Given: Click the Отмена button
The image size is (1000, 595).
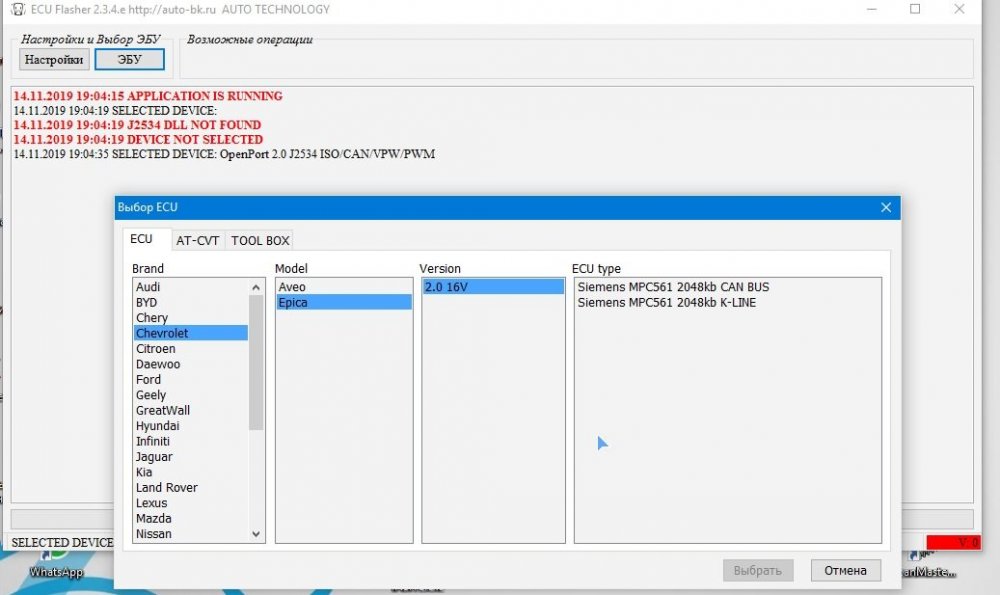Looking at the screenshot, I should pyautogui.click(x=846, y=570).
